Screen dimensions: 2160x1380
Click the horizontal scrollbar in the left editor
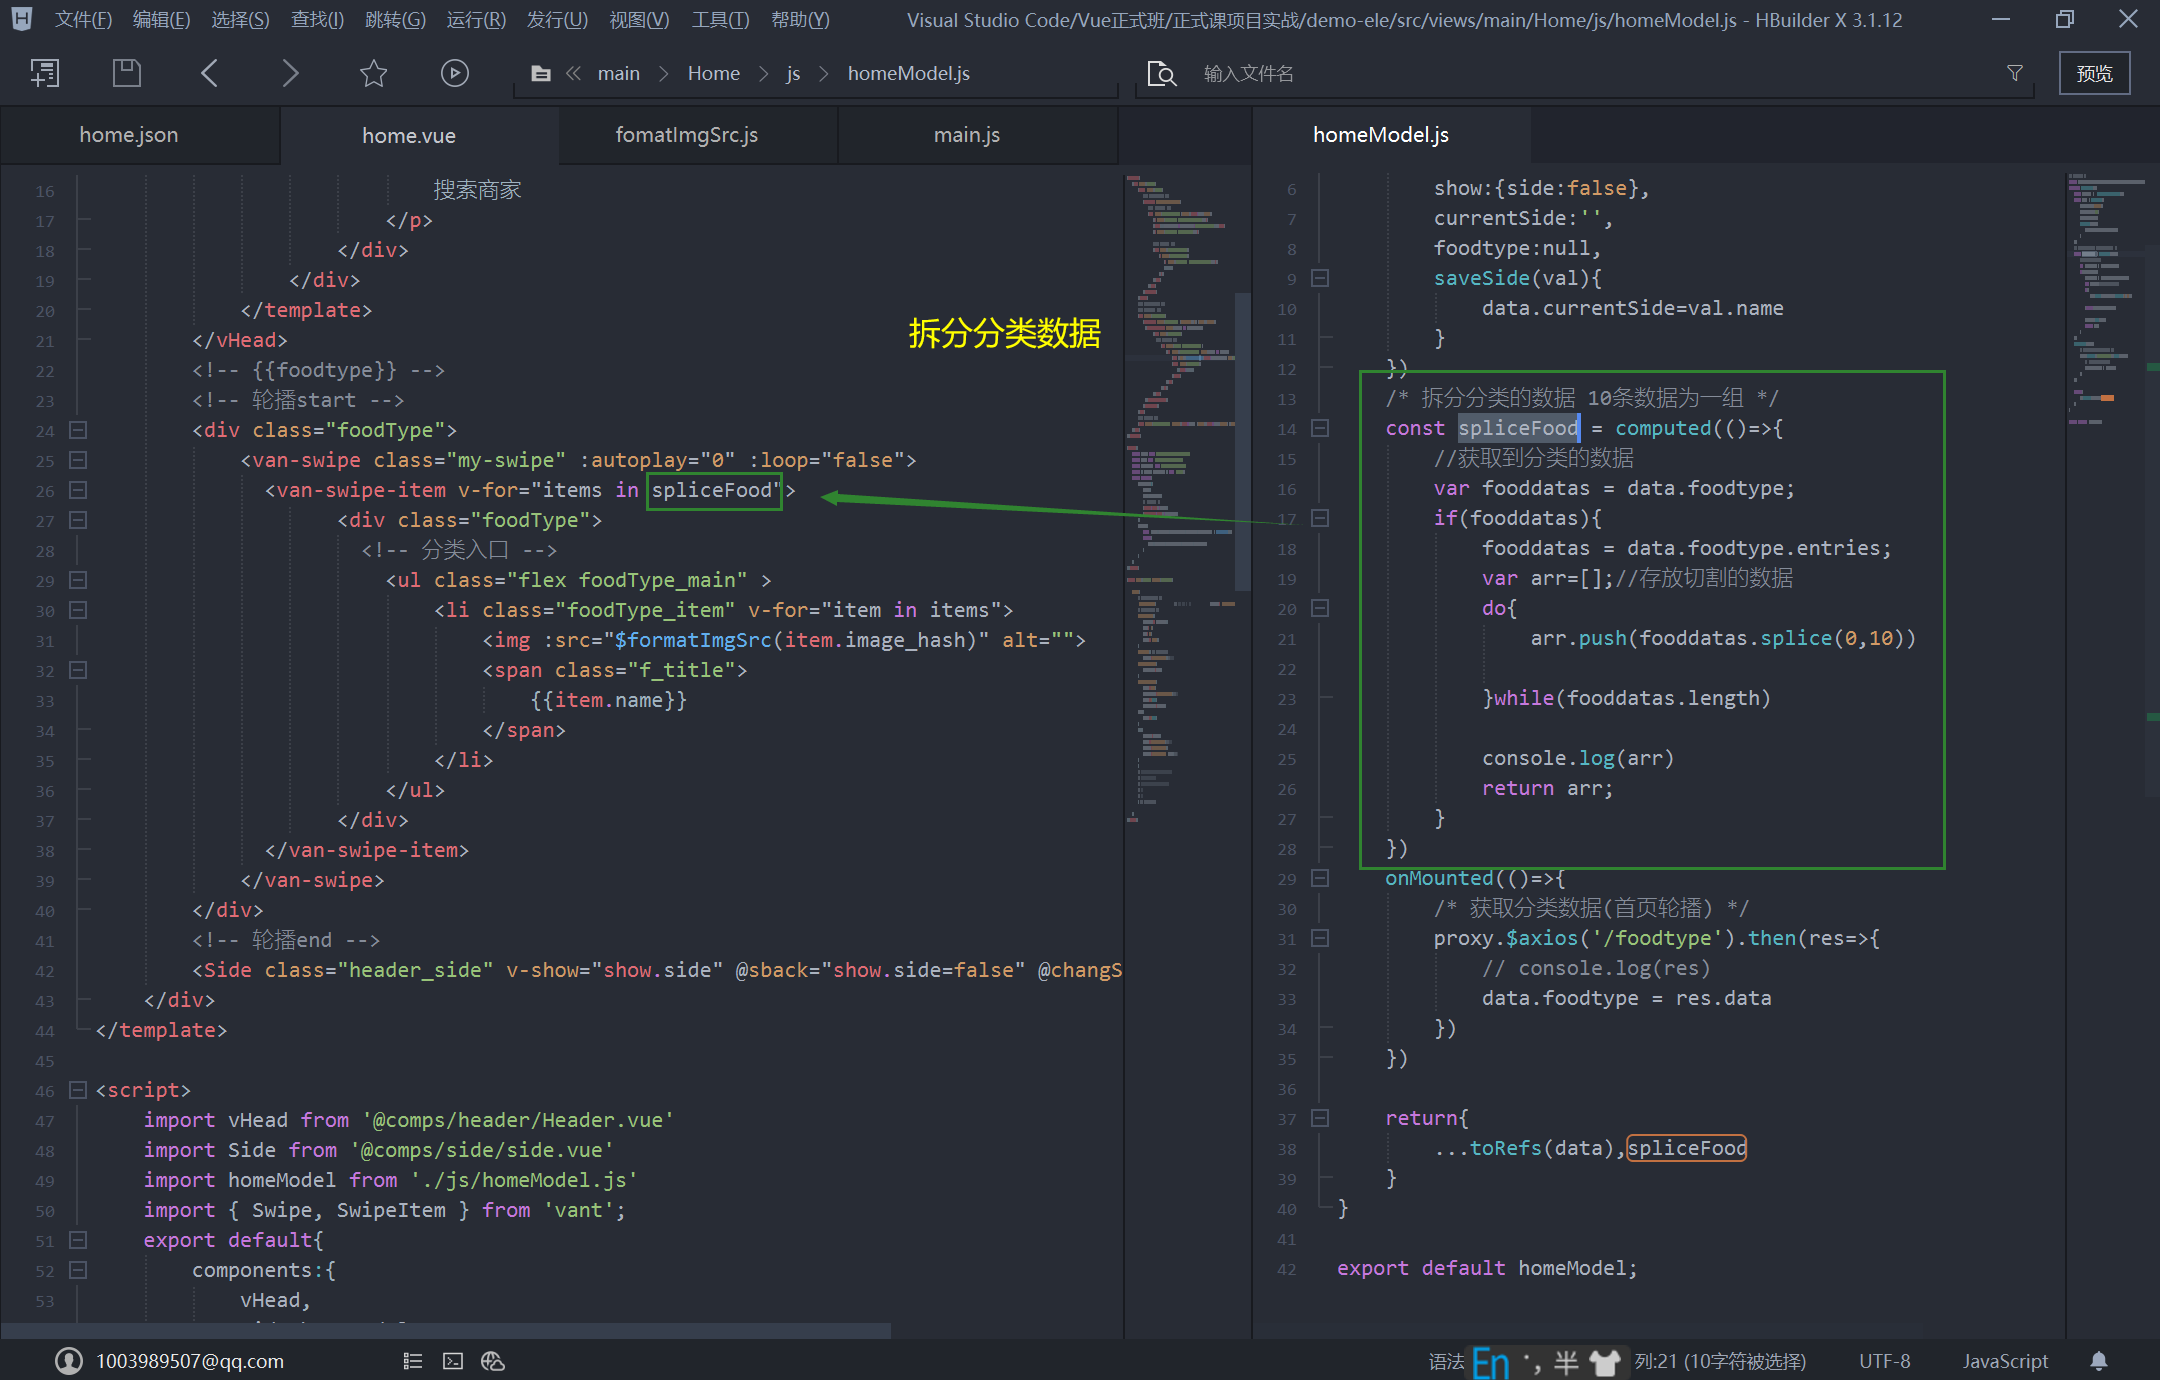[x=445, y=1330]
